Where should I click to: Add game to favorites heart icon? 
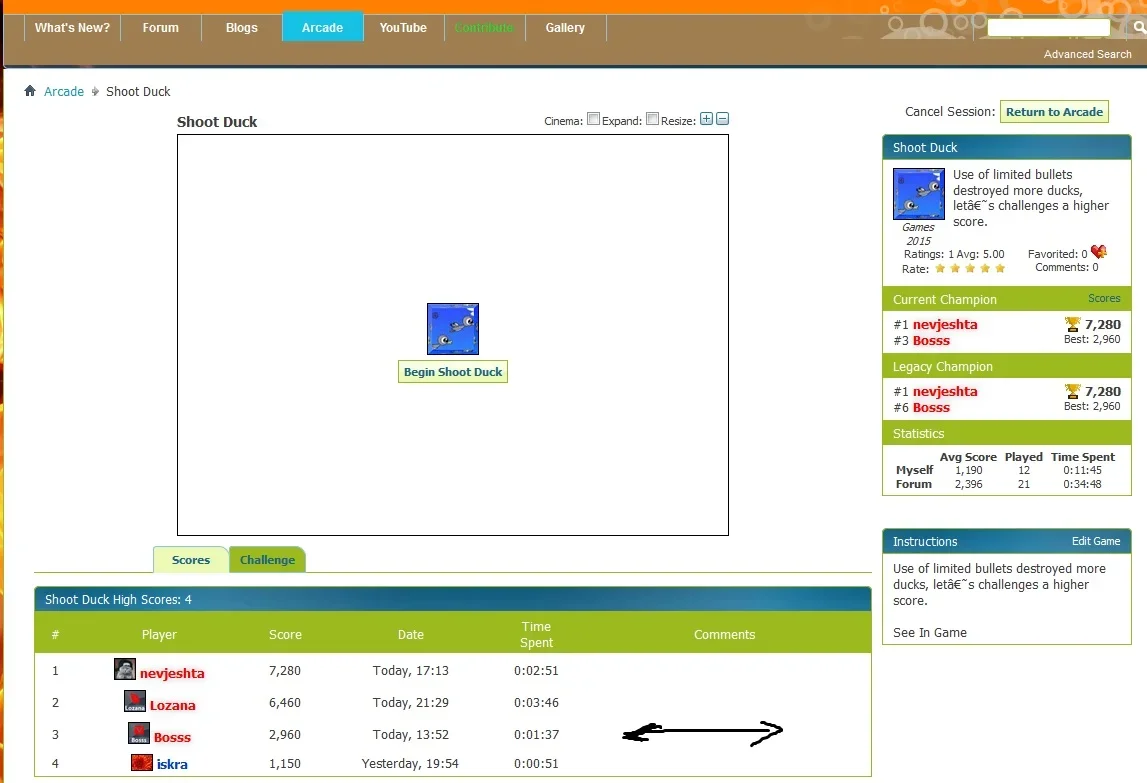pos(1099,253)
